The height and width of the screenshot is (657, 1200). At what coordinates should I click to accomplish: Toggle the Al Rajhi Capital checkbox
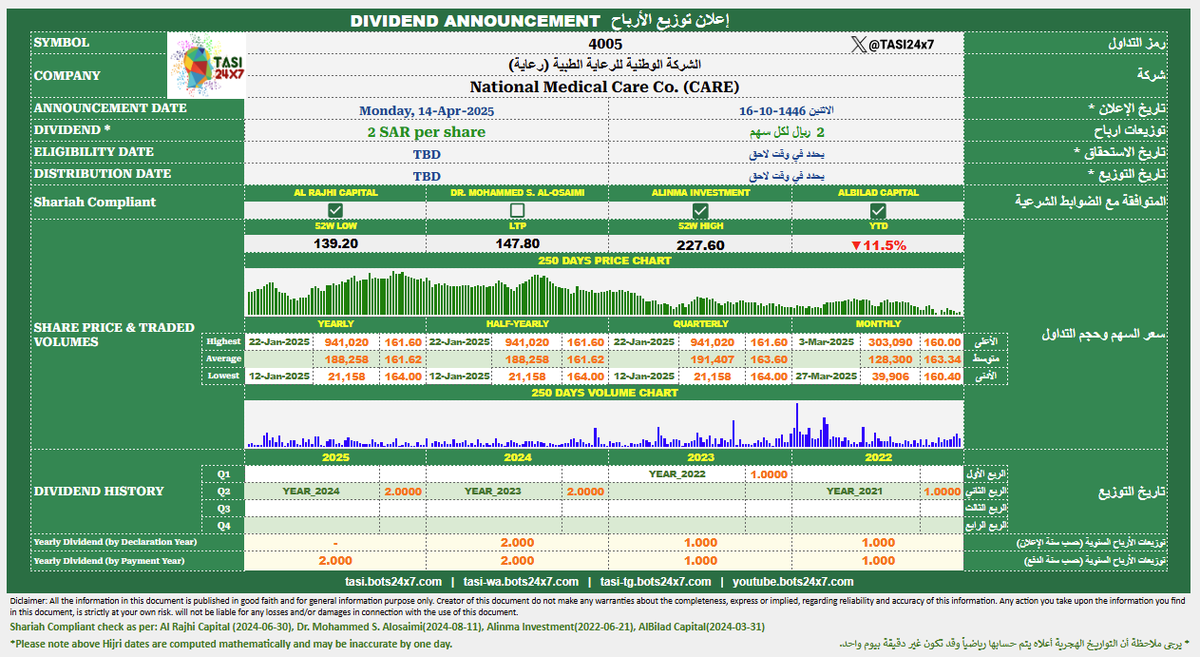click(335, 210)
